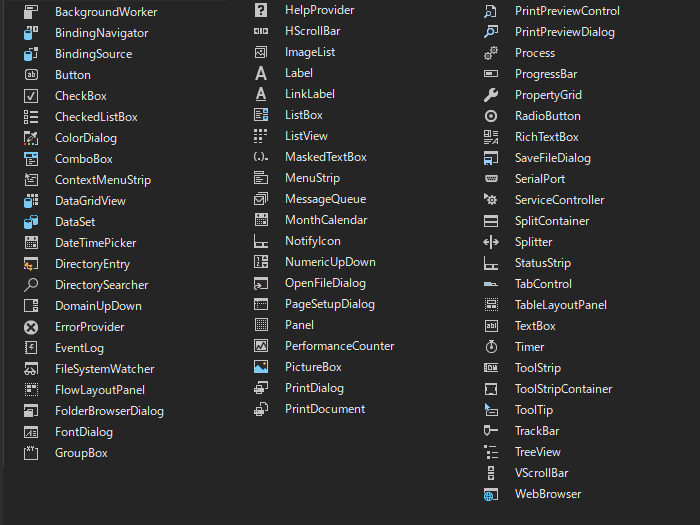The width and height of the screenshot is (700, 525).
Task: Click the Button control icon
Action: 31,75
